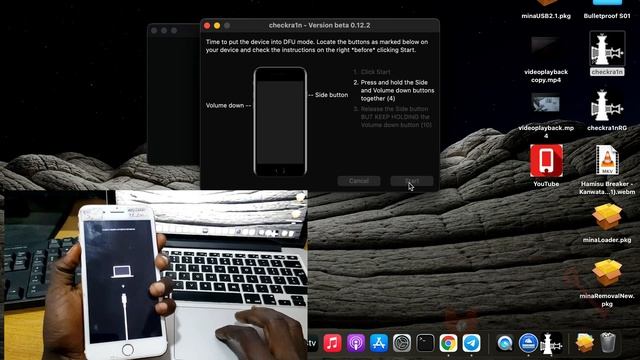Select the minaRemovalNew.pkg package icon
This screenshot has width=640, height=360.
point(607,272)
